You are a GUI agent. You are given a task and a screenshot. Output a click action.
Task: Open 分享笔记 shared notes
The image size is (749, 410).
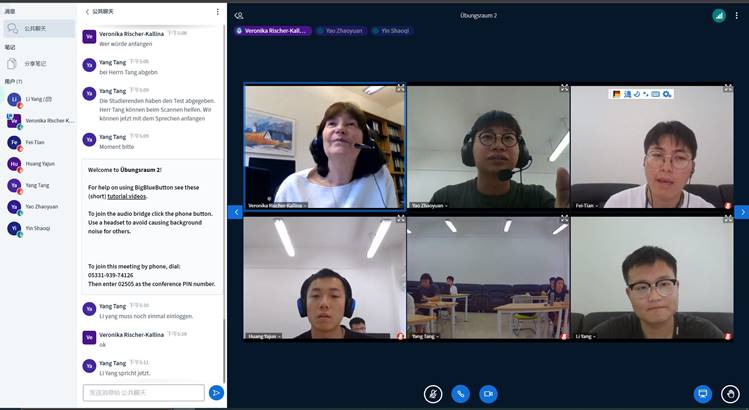point(38,63)
